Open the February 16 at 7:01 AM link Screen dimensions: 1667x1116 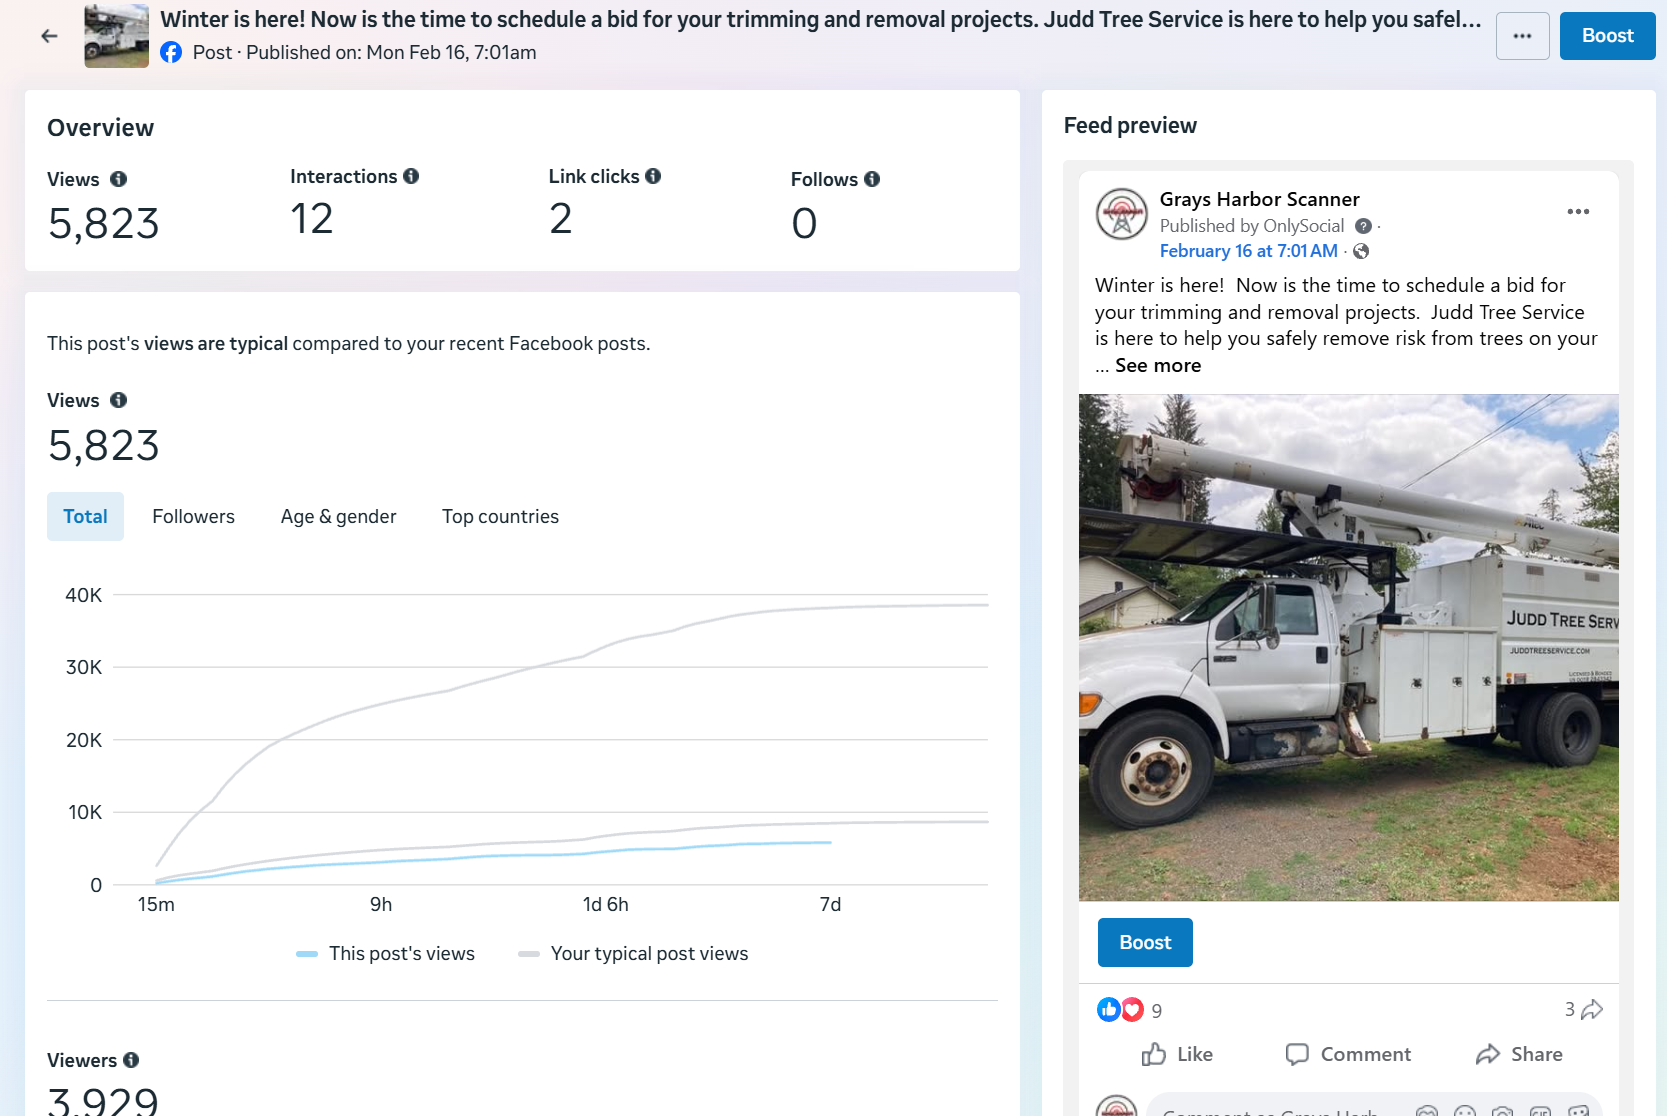tap(1248, 251)
